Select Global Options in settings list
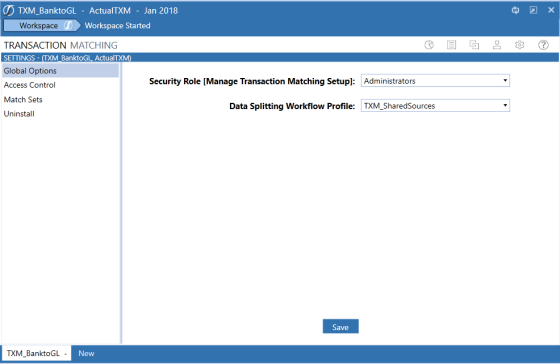 [60, 71]
